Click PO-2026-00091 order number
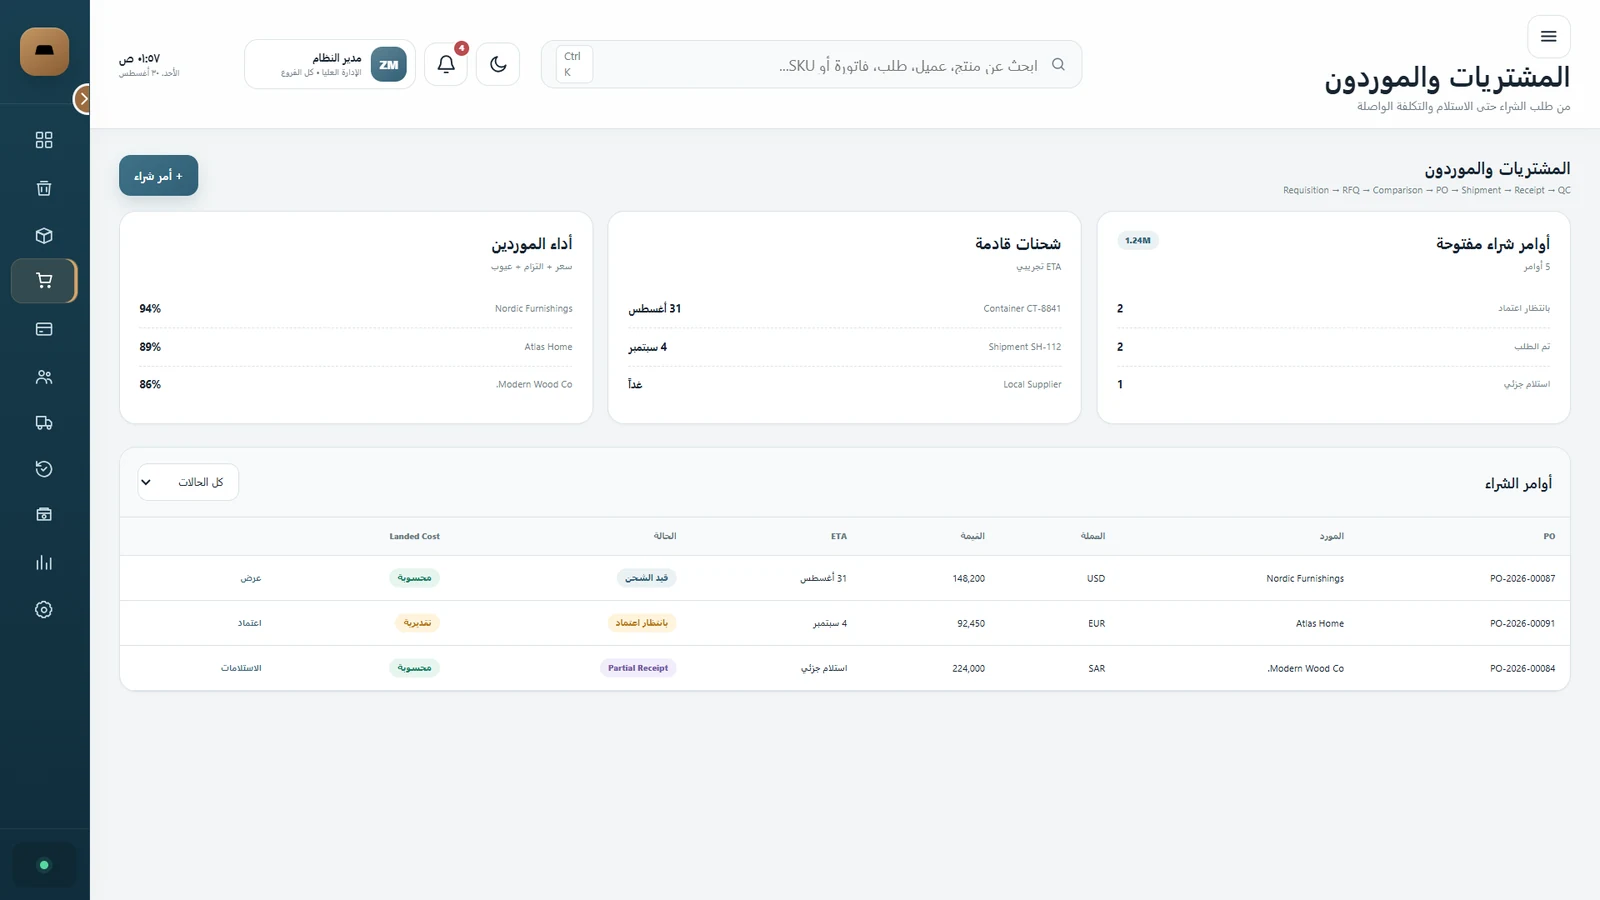The height and width of the screenshot is (900, 1600). 1522,623
